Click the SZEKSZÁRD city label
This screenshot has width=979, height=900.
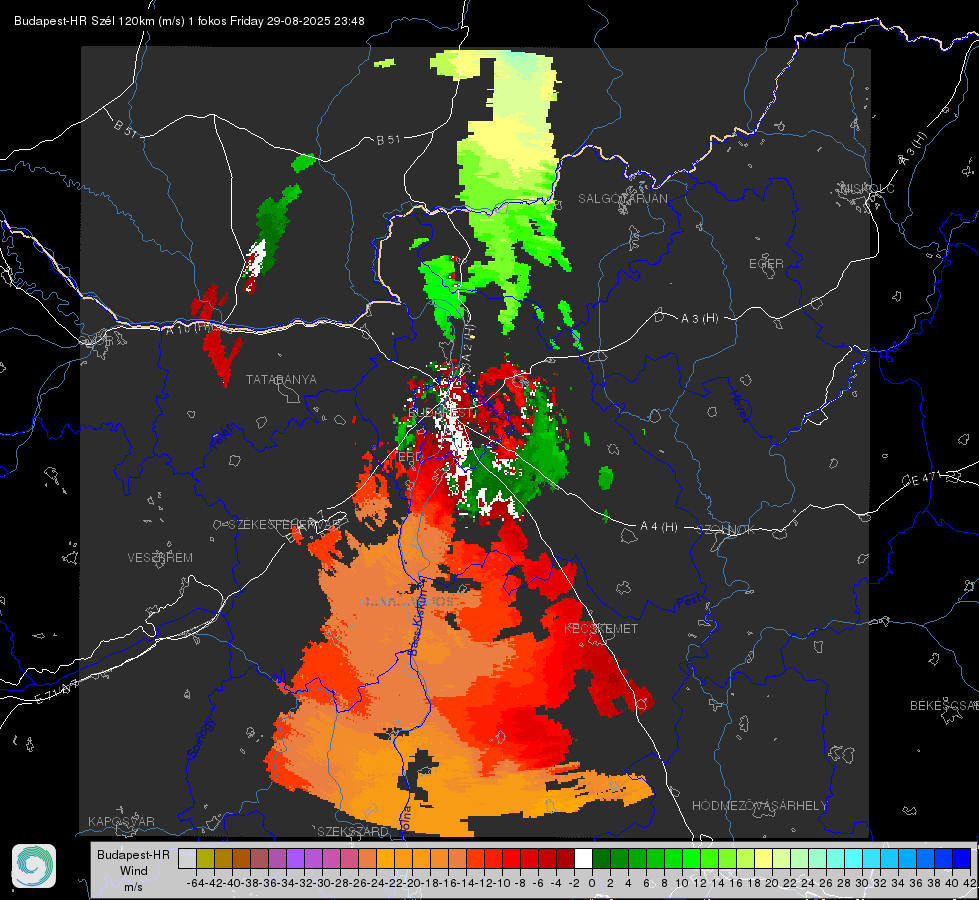pyautogui.click(x=353, y=831)
